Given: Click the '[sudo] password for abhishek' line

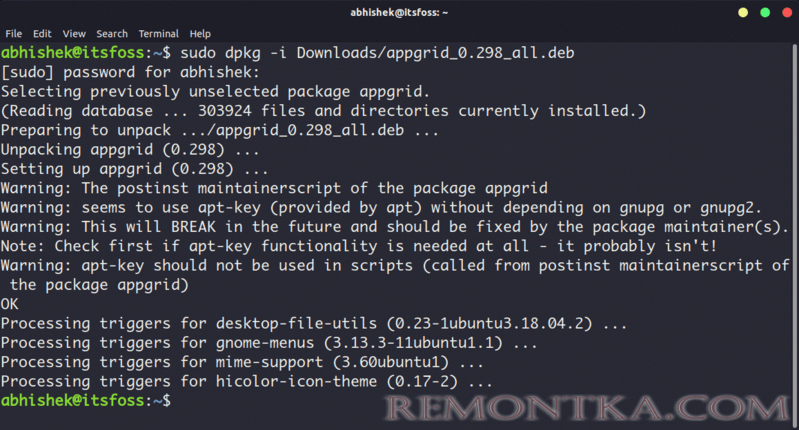Looking at the screenshot, I should [130, 72].
